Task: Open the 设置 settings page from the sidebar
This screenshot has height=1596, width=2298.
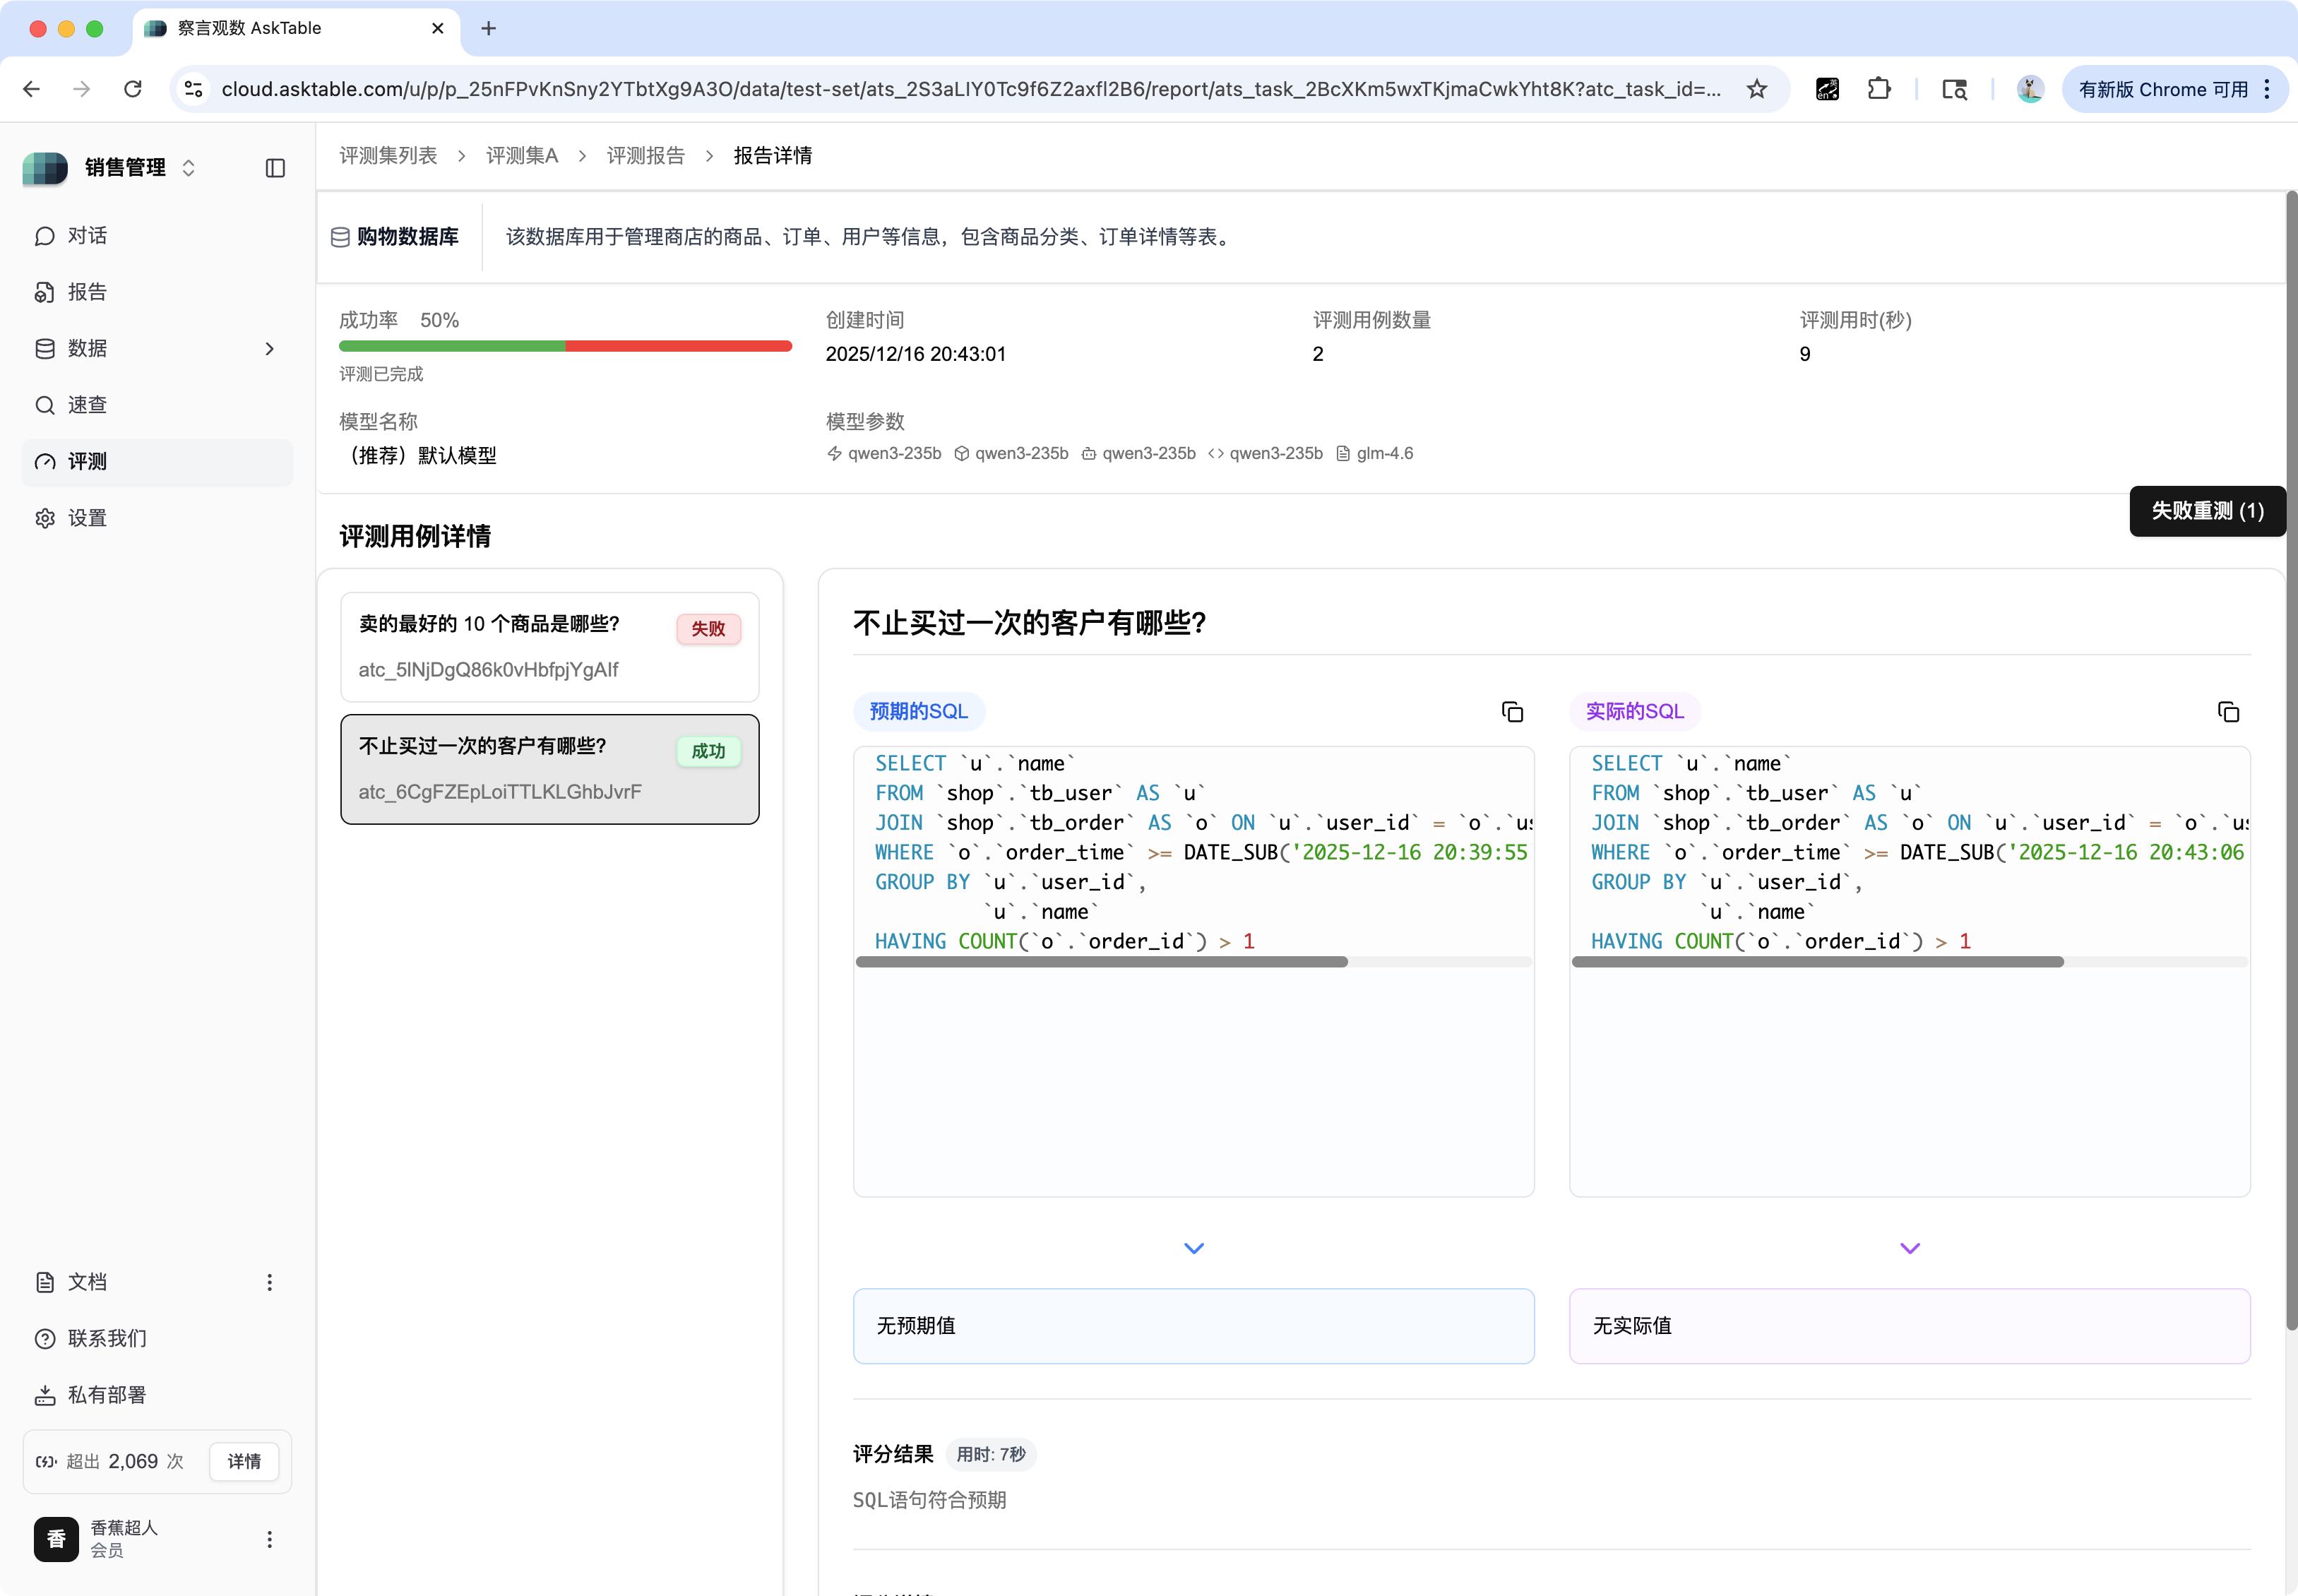Action: 87,518
